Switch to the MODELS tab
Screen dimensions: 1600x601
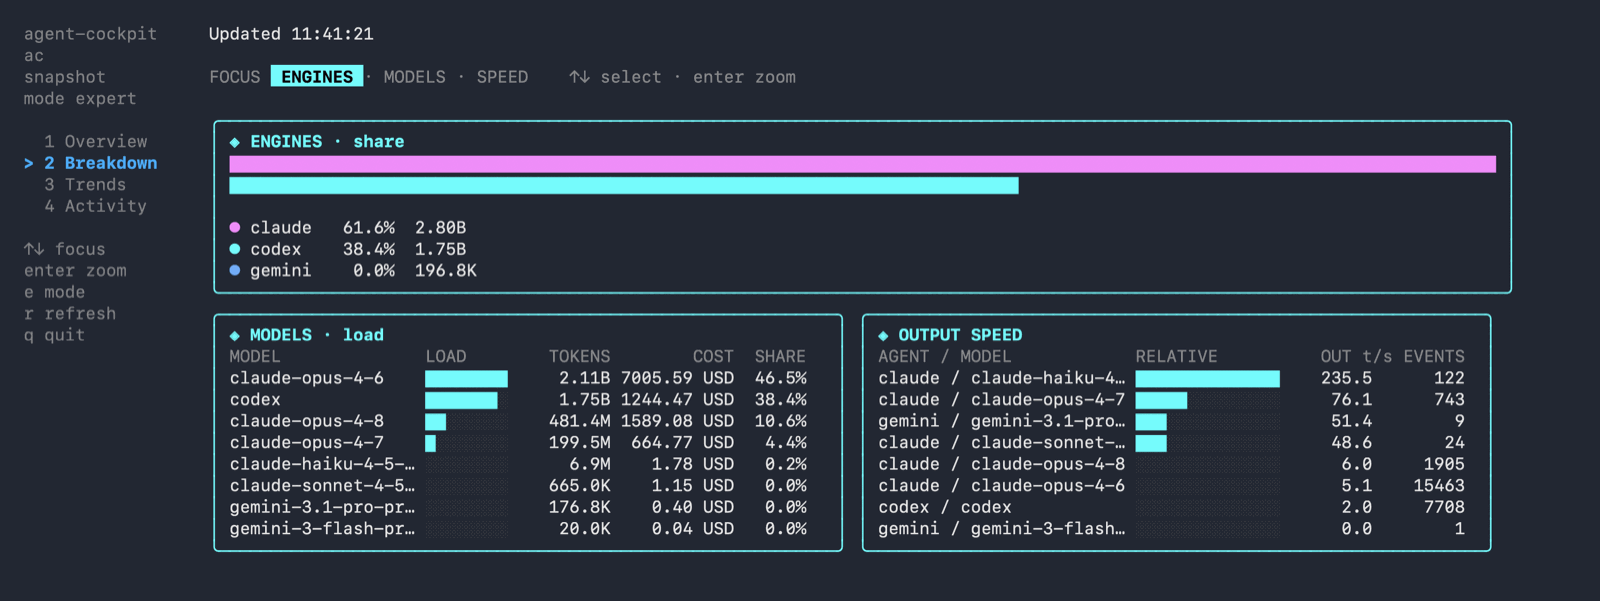pyautogui.click(x=415, y=77)
